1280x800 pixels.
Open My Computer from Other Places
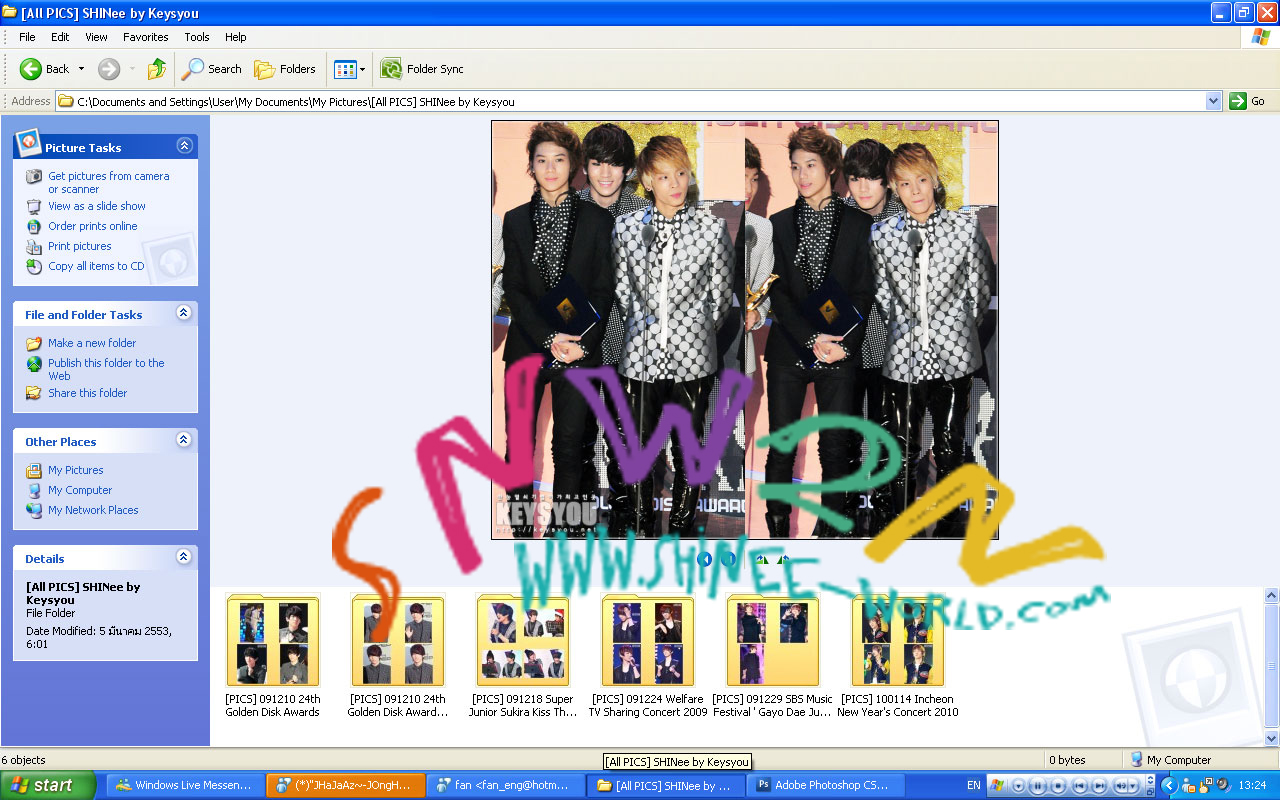coord(80,490)
